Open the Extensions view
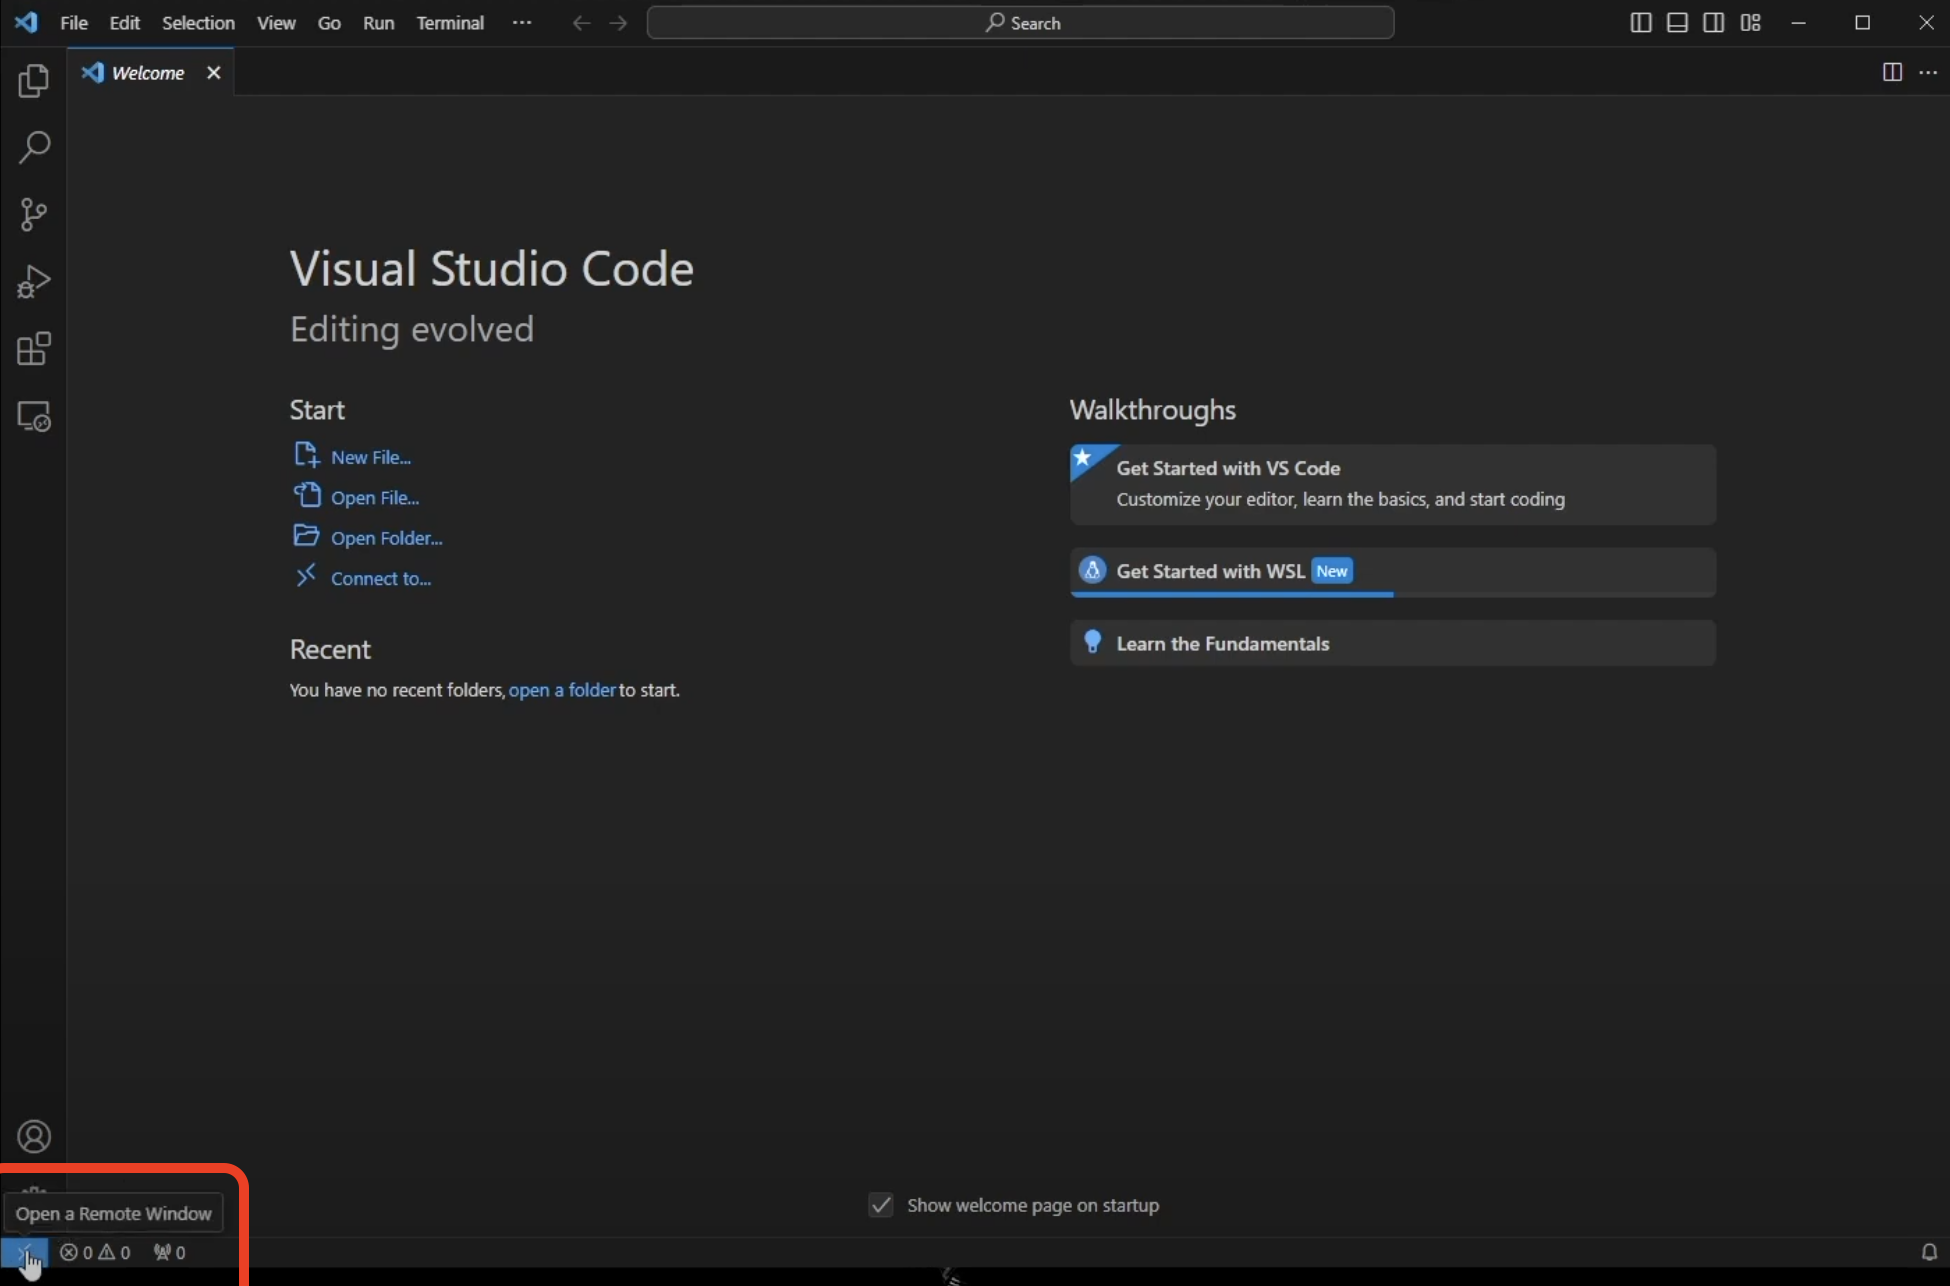 pos(33,349)
